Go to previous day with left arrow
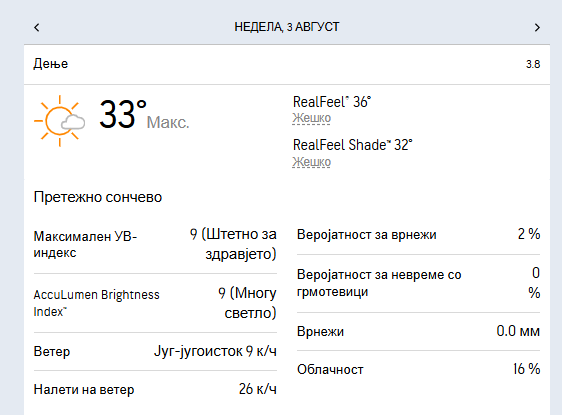 click(37, 27)
